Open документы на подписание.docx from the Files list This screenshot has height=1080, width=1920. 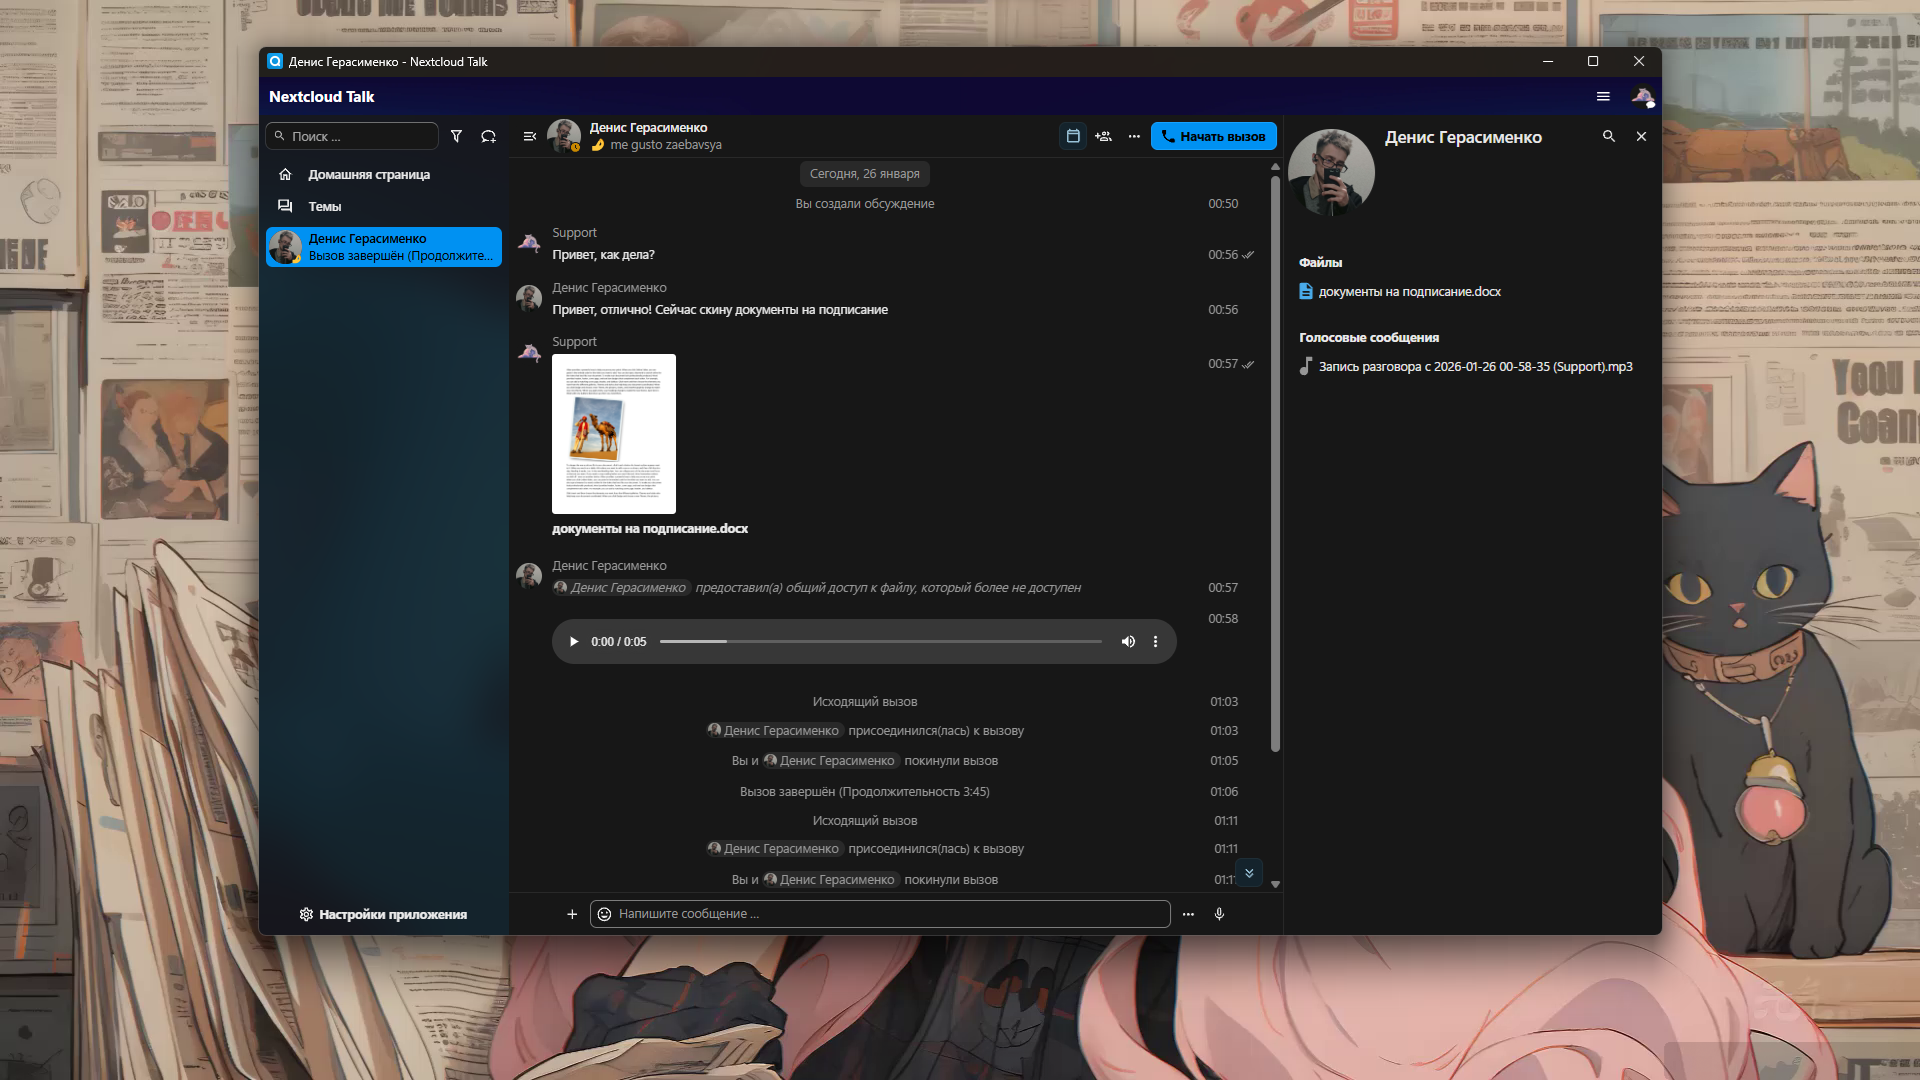click(x=1408, y=292)
